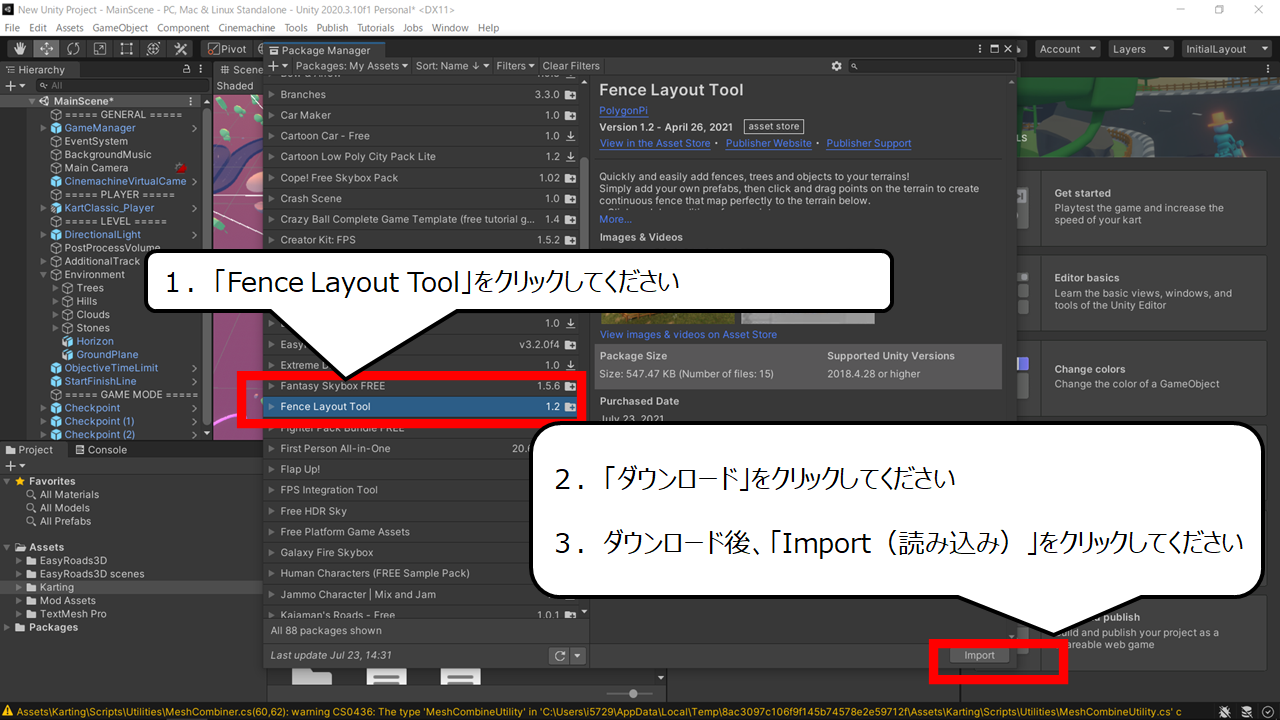The image size is (1280, 720).
Task: Select the Rotate tool
Action: tap(73, 49)
